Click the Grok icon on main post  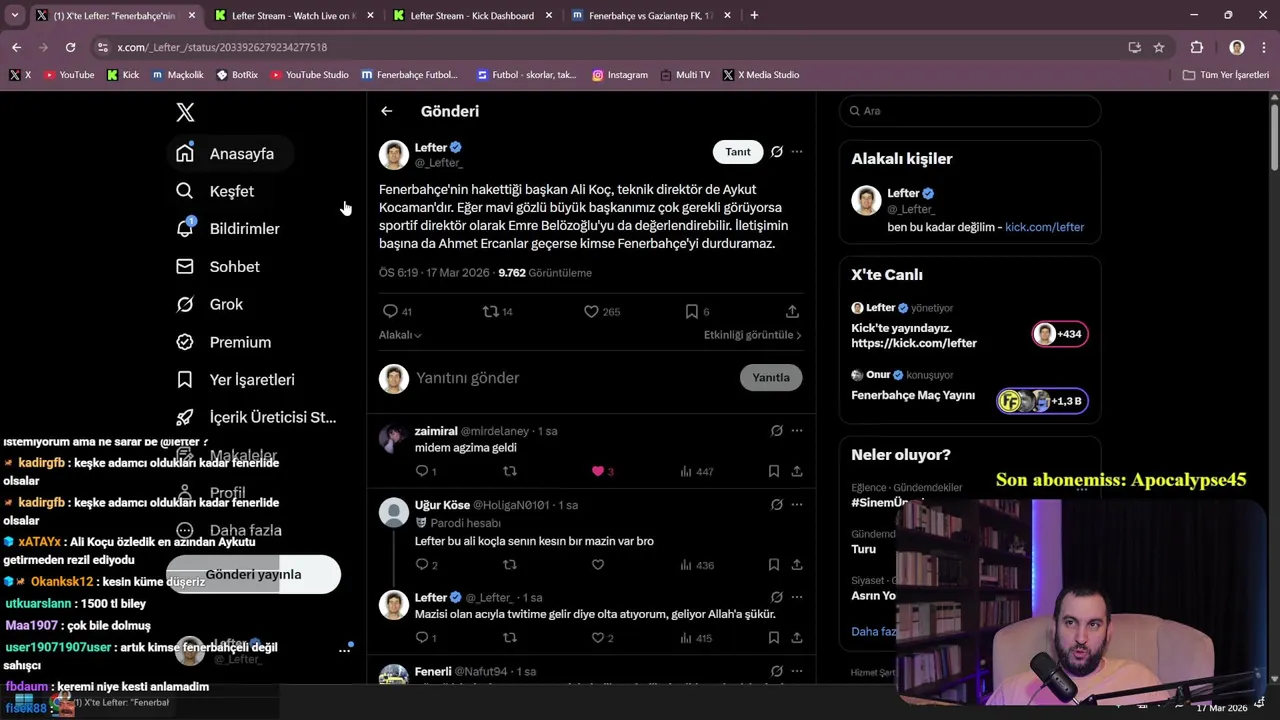(x=776, y=152)
